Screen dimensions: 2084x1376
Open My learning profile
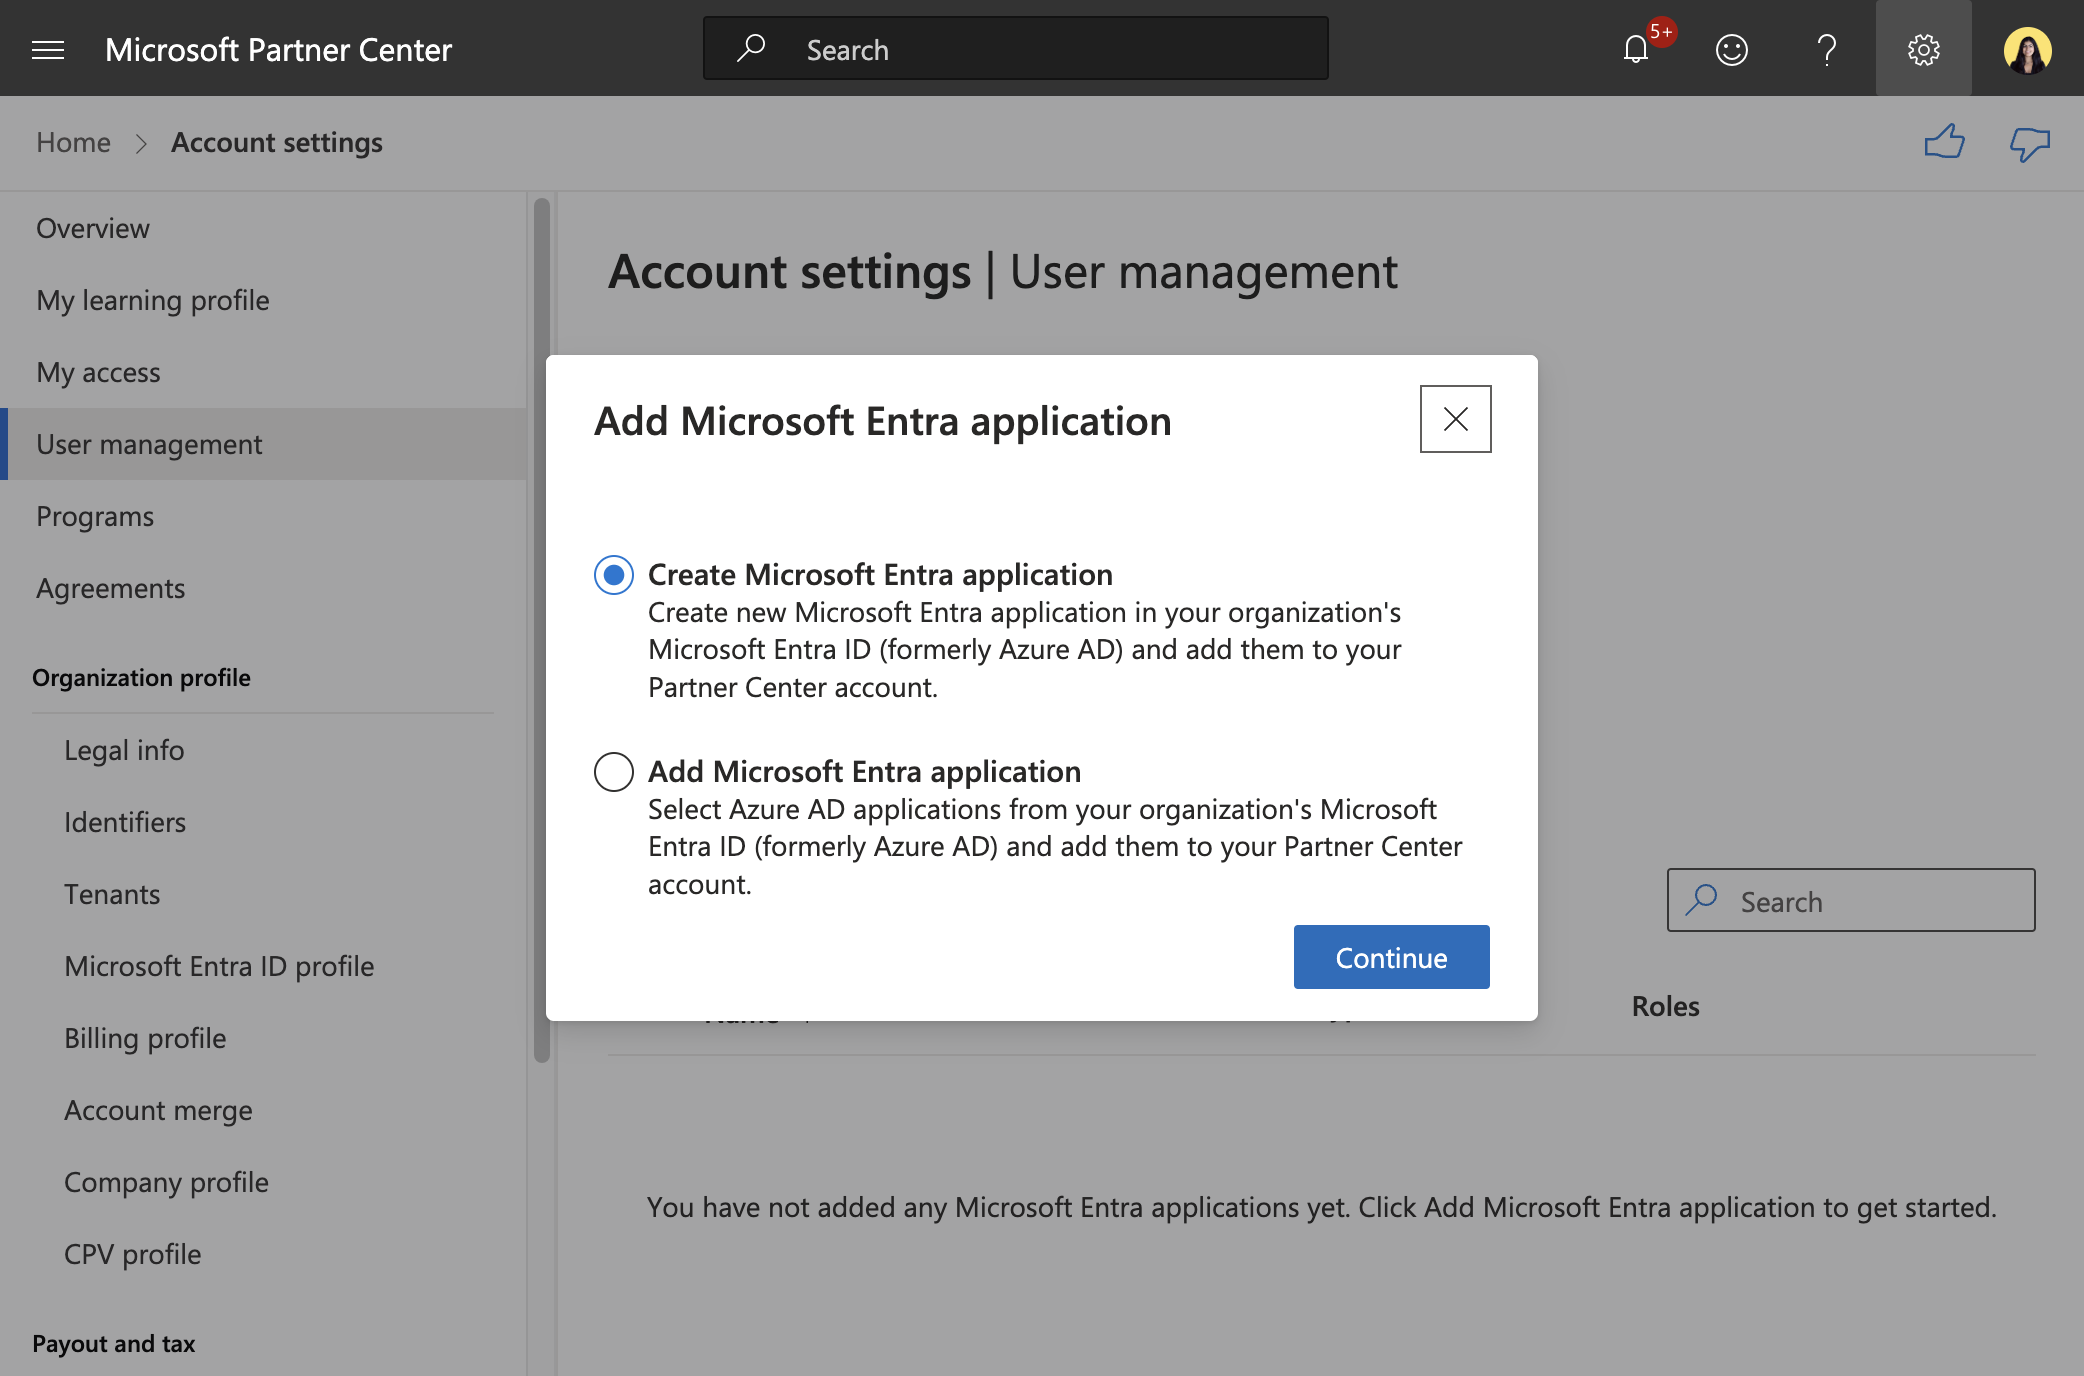tap(264, 300)
